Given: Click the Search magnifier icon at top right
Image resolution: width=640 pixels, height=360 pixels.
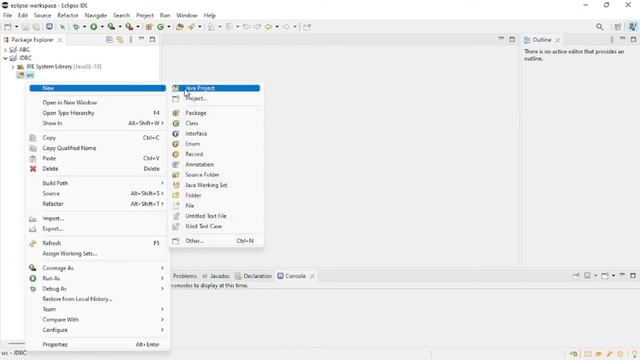Looking at the screenshot, I should click(x=599, y=27).
